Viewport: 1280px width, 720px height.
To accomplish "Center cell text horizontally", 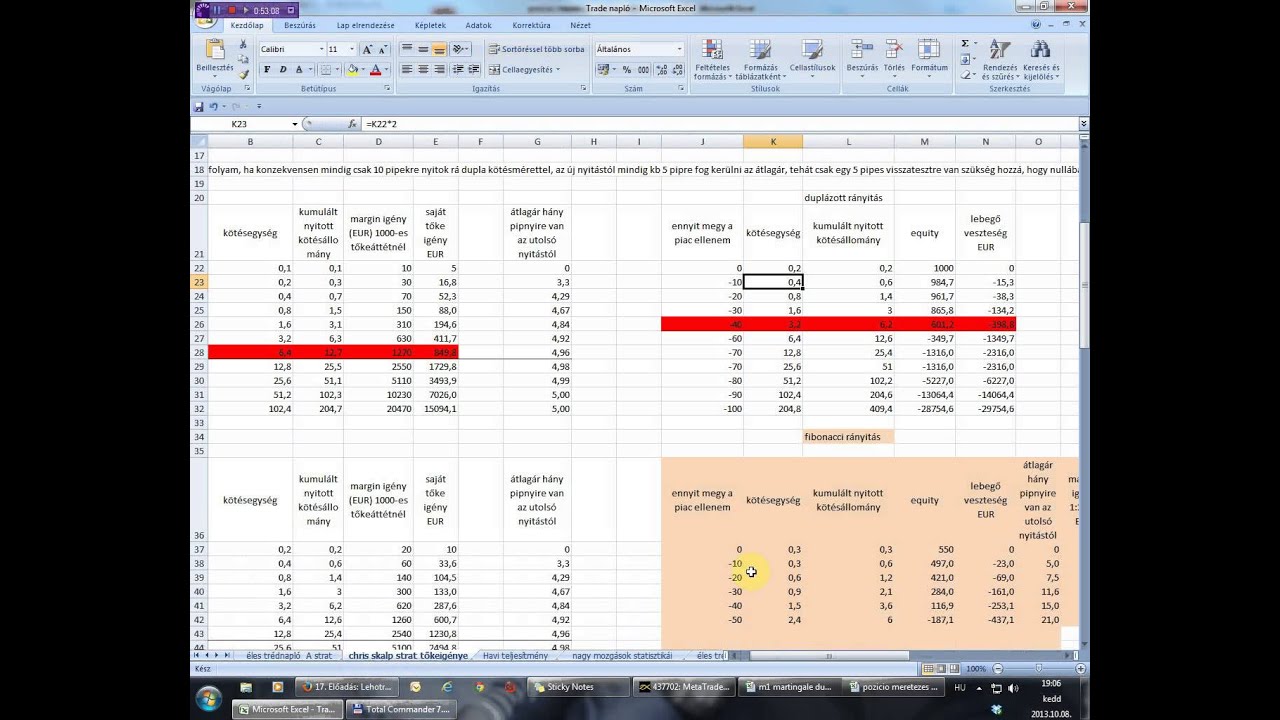I will (x=423, y=70).
